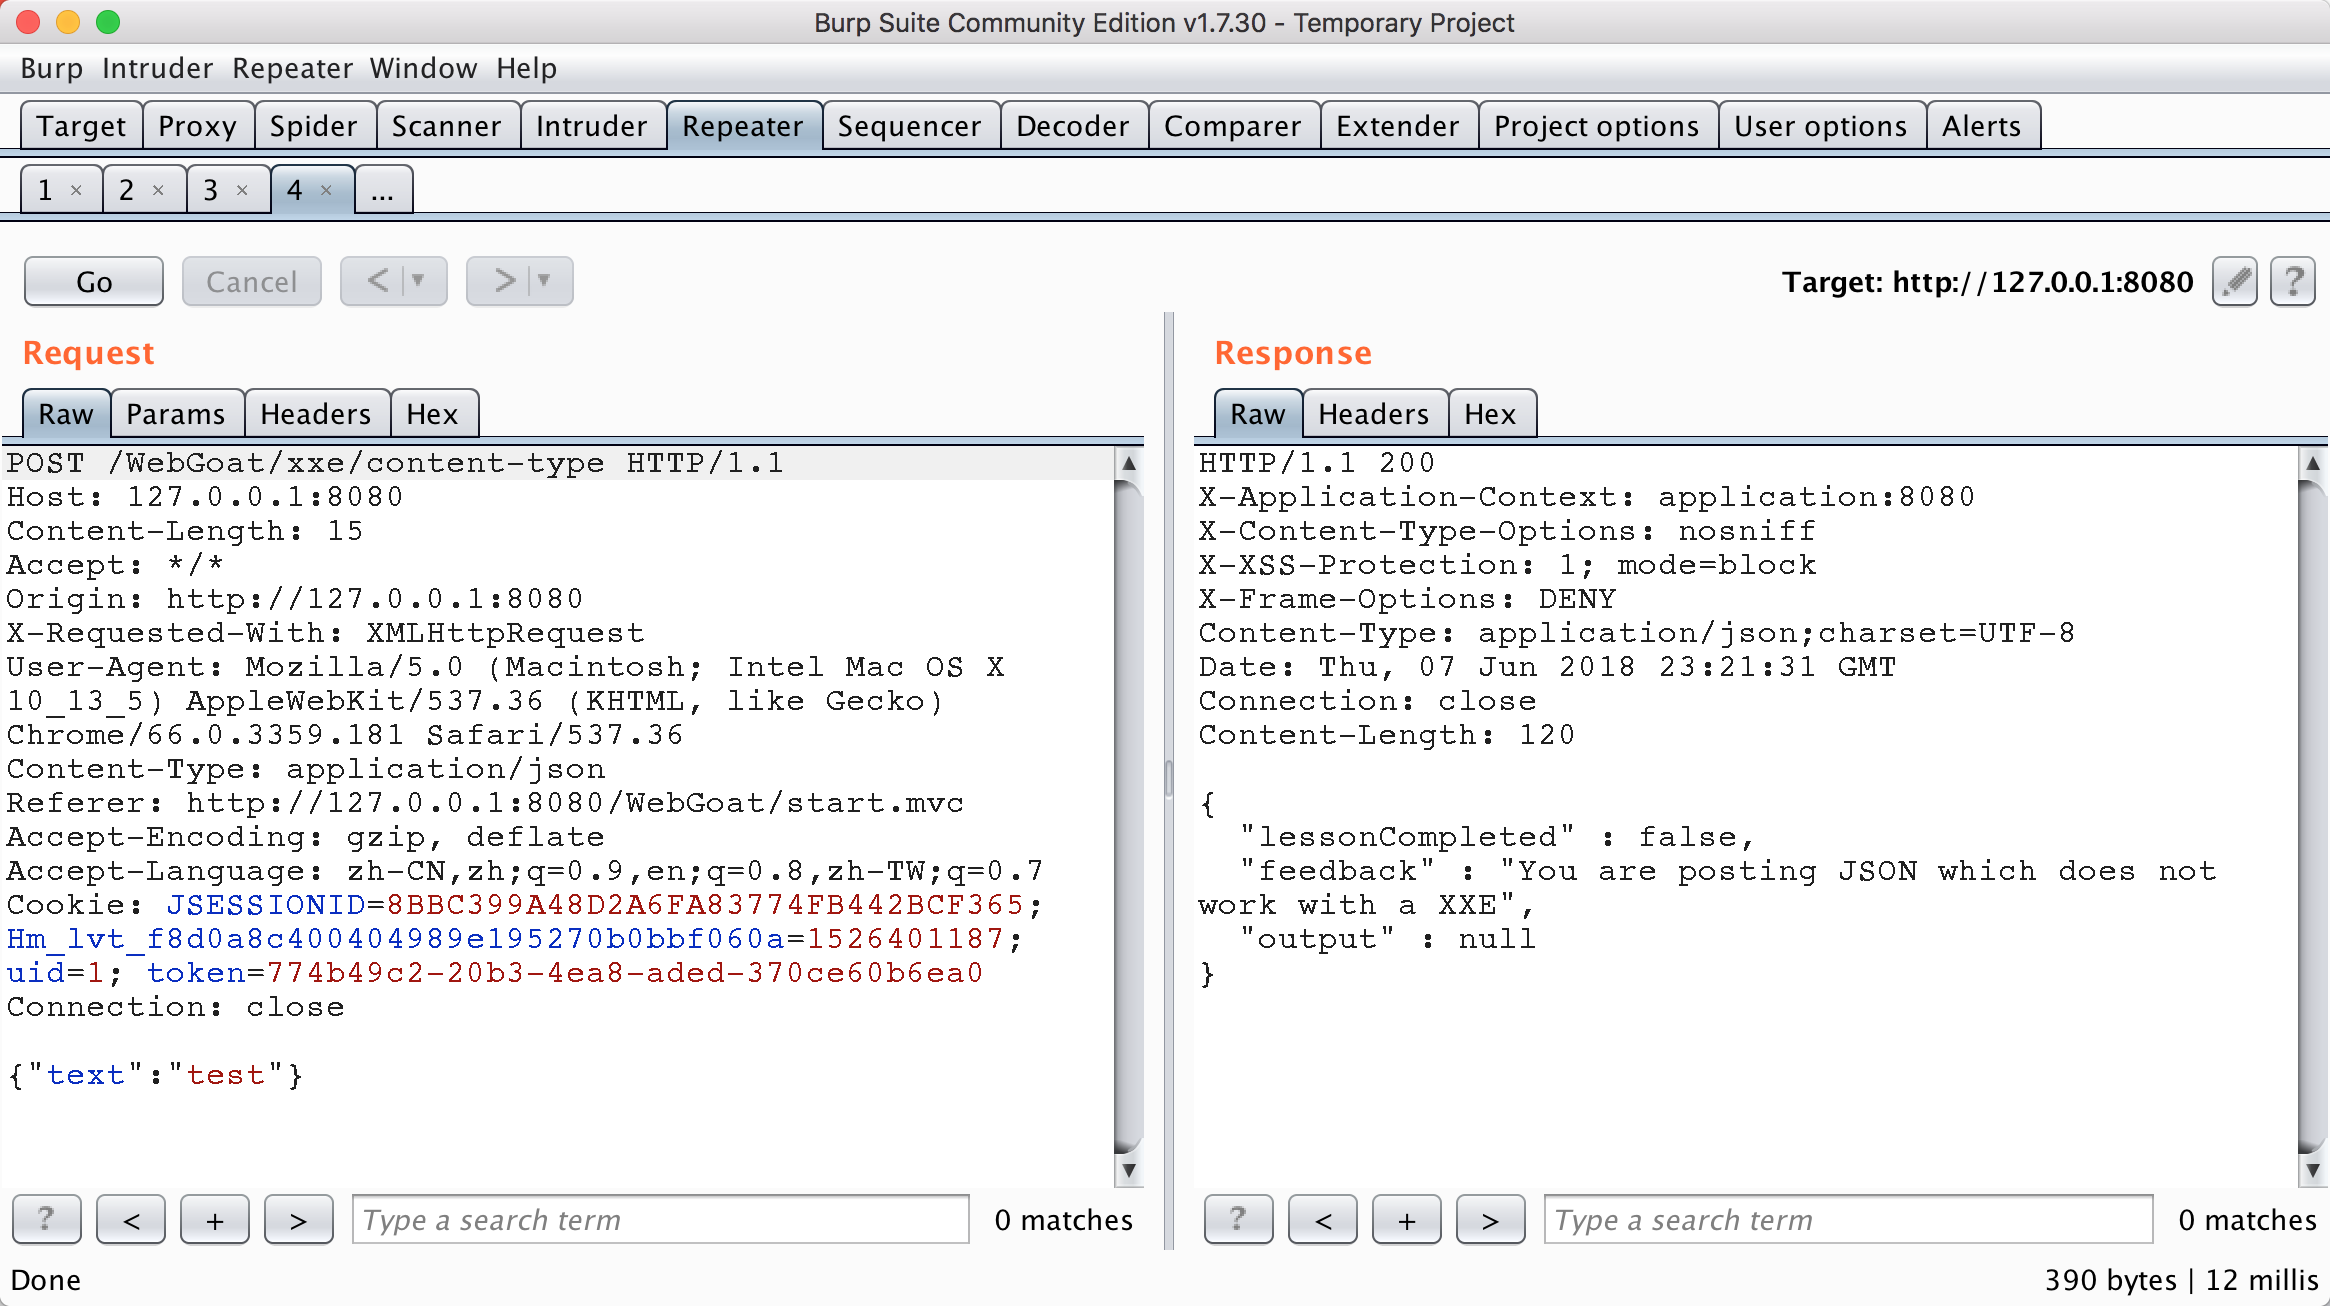Viewport: 2330px width, 1306px height.
Task: Show the request Headers view
Action: [316, 414]
